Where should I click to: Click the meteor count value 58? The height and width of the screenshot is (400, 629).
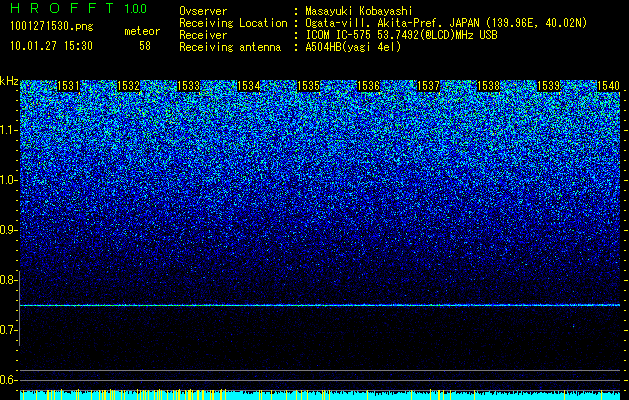pos(145,46)
